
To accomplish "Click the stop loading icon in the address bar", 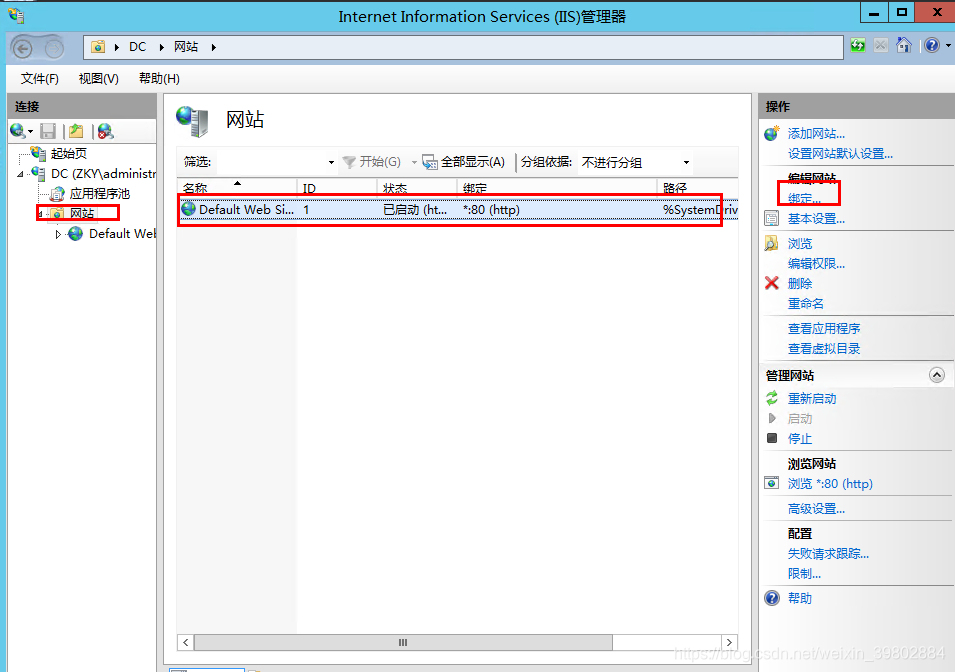I will point(881,46).
